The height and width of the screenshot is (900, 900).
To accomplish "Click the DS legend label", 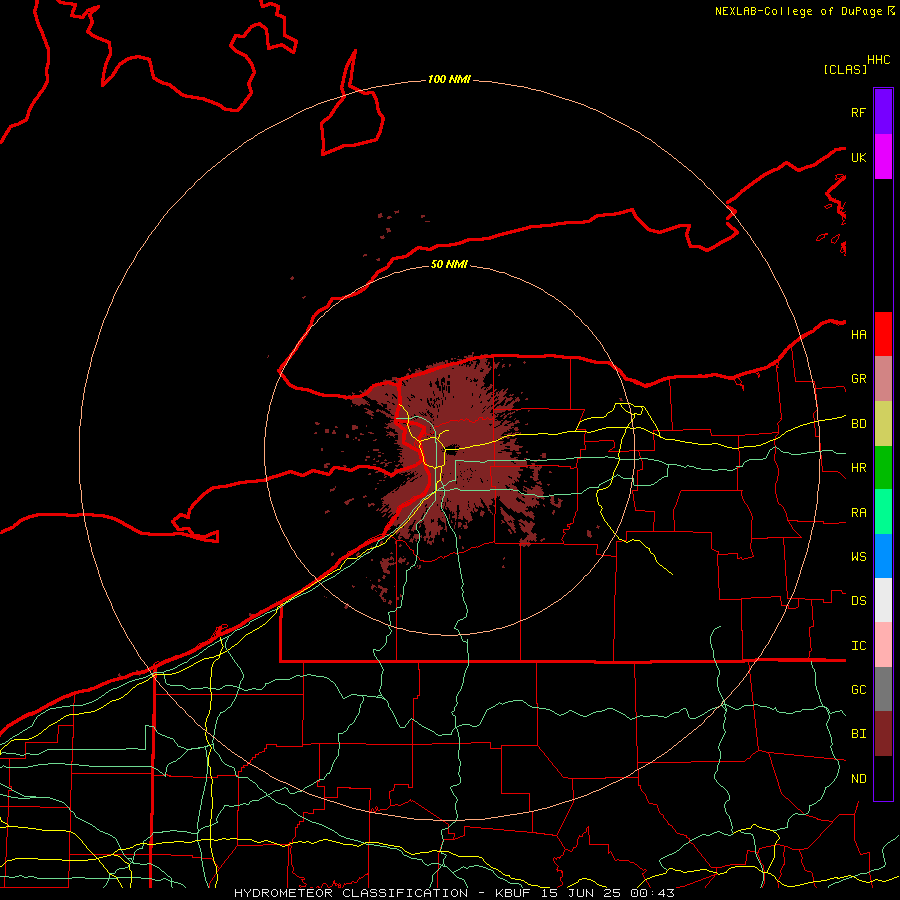I will 858,601.
